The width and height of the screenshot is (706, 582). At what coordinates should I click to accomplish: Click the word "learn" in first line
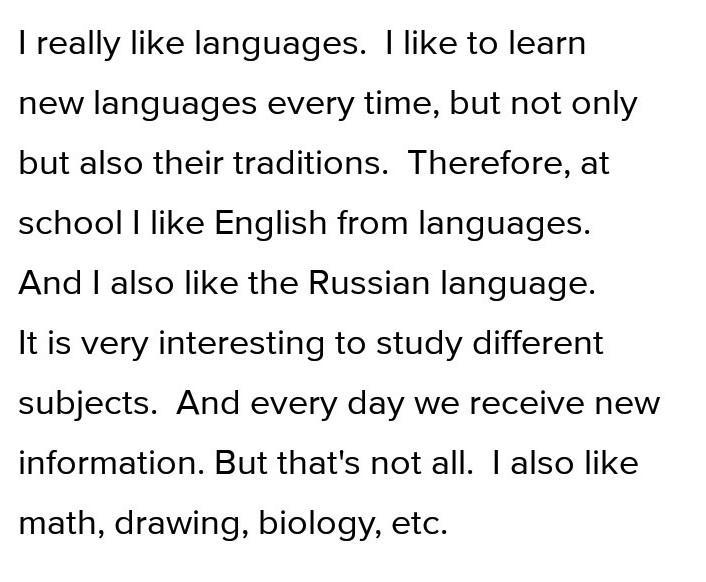[547, 44]
